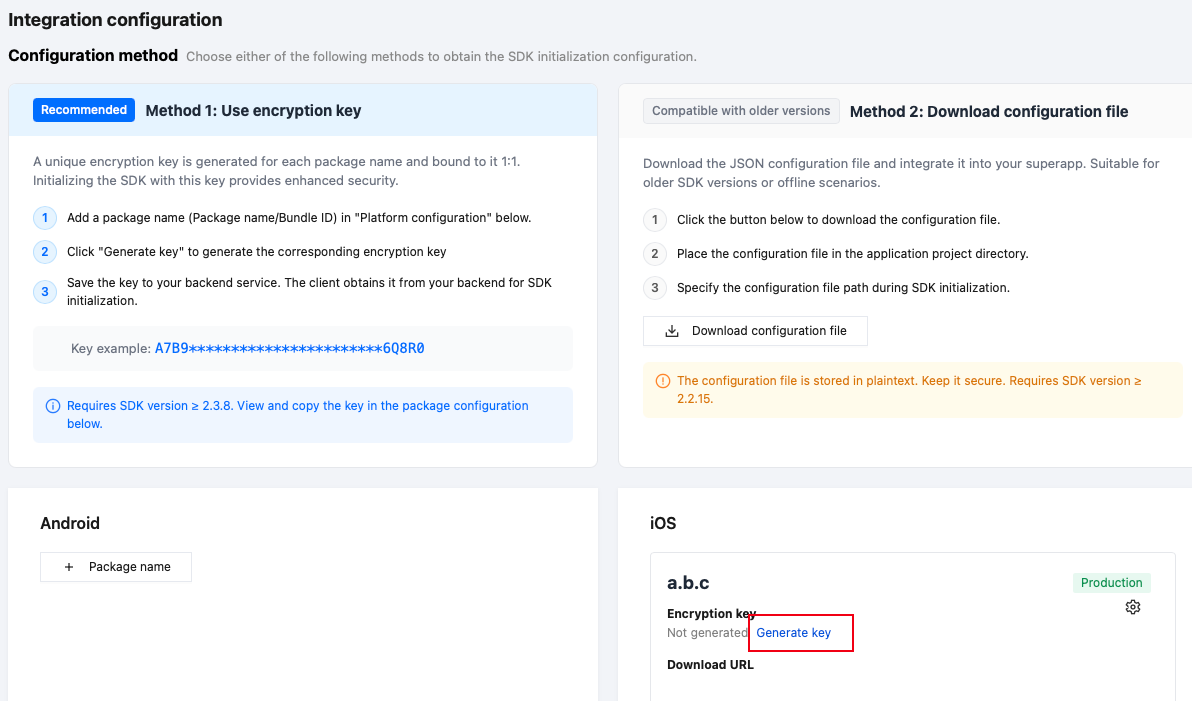Download the configuration file
The height and width of the screenshot is (701, 1192).
coord(755,331)
